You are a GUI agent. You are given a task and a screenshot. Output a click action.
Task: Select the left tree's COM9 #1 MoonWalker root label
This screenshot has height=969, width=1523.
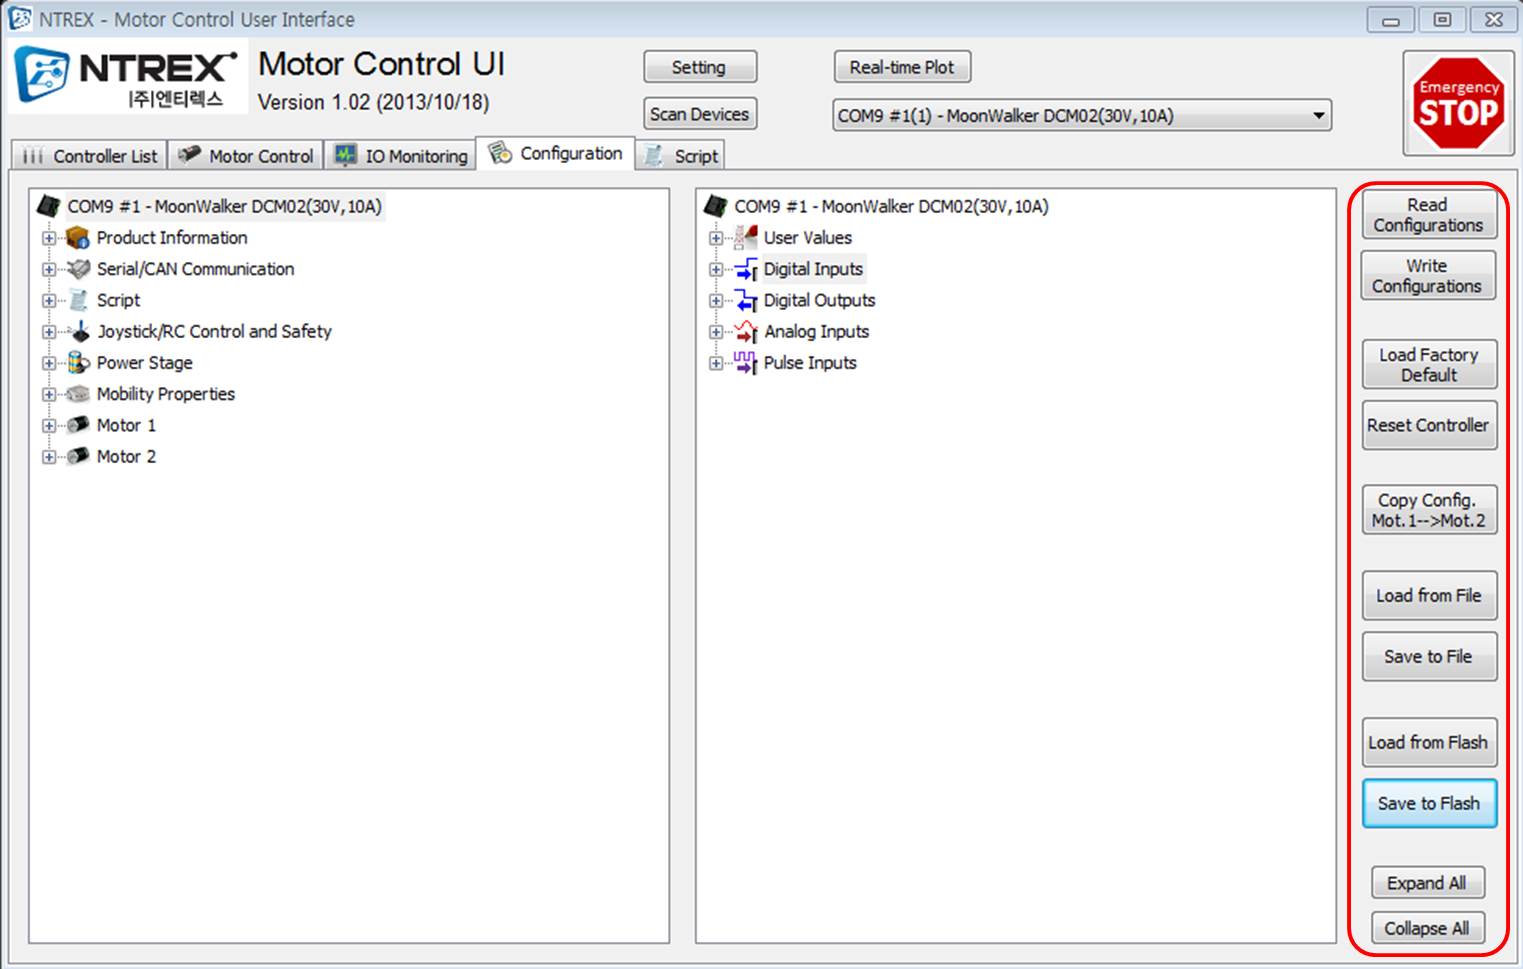tap(225, 206)
